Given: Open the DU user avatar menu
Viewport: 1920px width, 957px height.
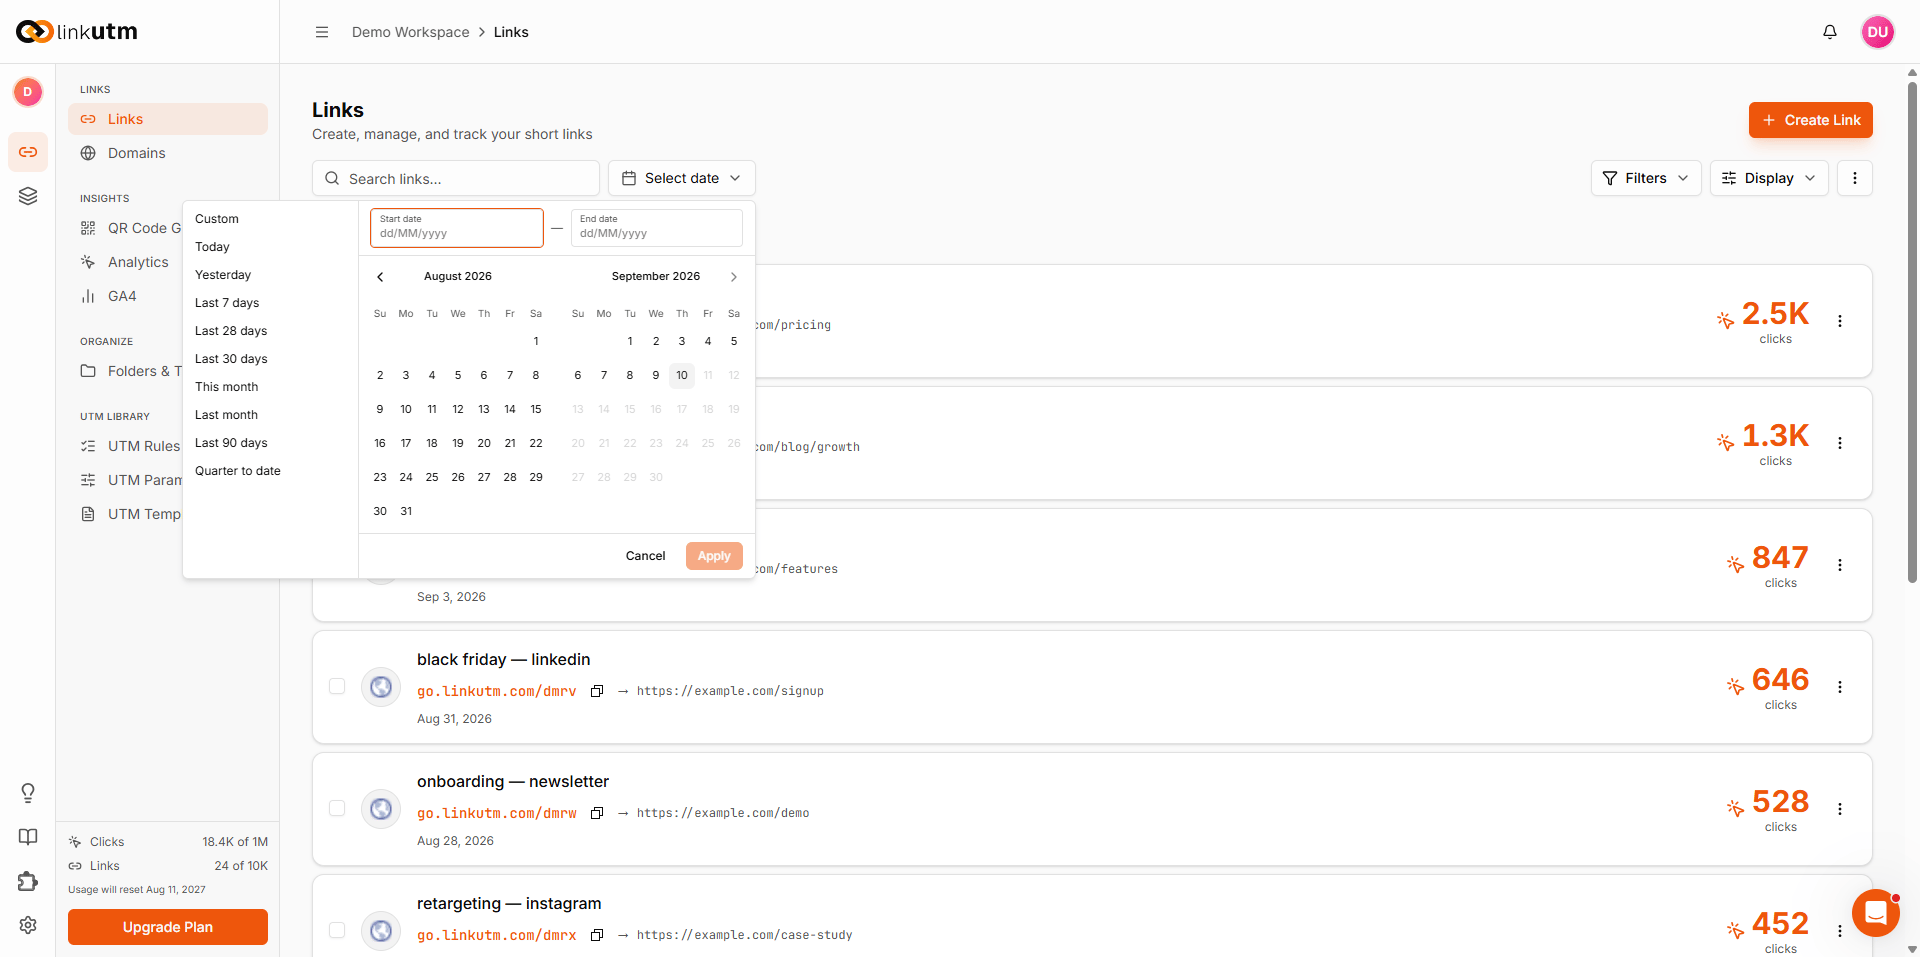Looking at the screenshot, I should point(1878,32).
